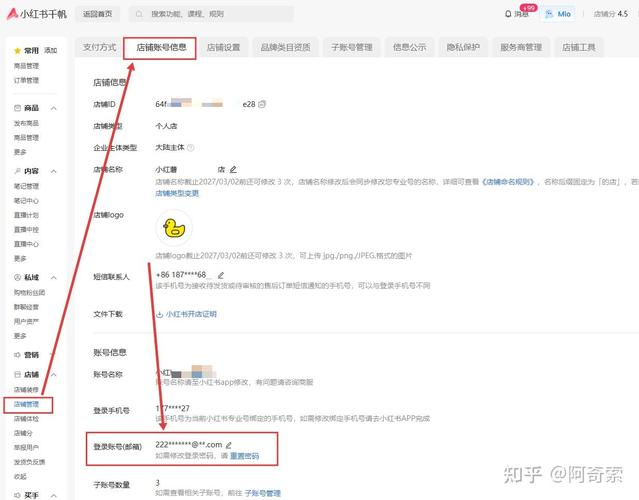Click the 私域 section icon in sidebar
The height and width of the screenshot is (500, 639).
17,278
